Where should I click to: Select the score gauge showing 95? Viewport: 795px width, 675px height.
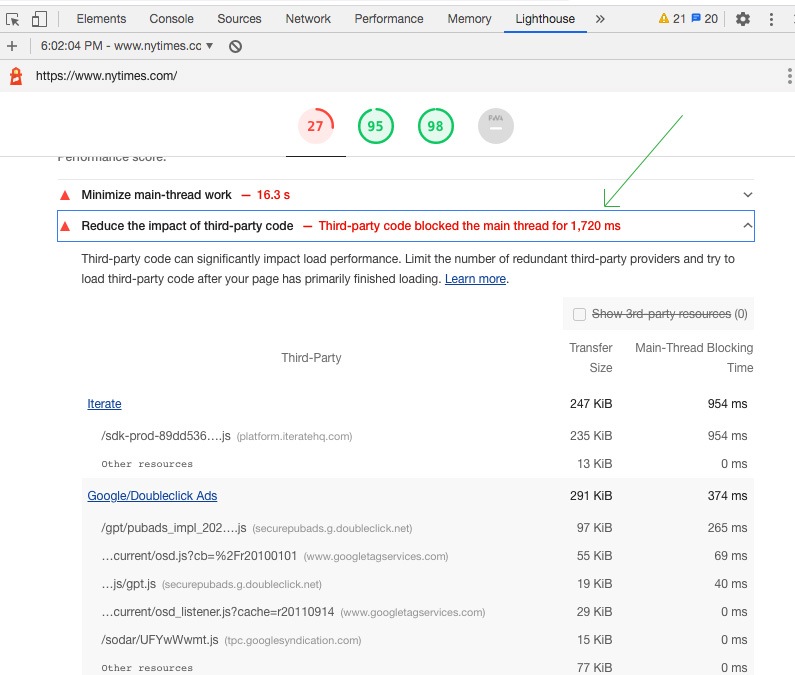(x=376, y=126)
